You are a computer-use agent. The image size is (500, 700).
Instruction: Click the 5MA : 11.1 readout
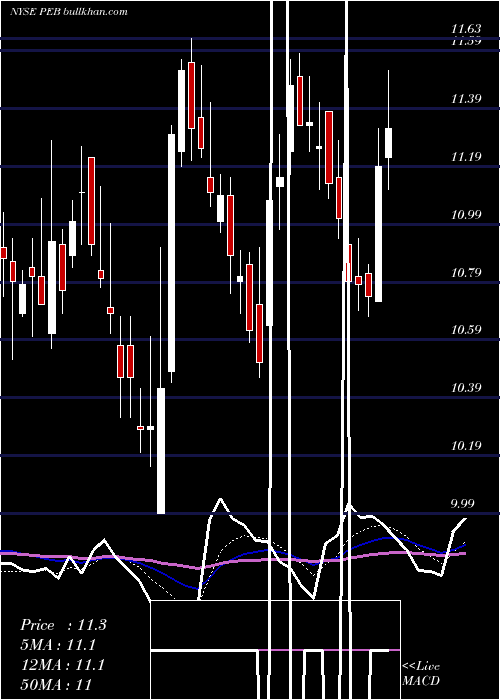tap(58, 645)
